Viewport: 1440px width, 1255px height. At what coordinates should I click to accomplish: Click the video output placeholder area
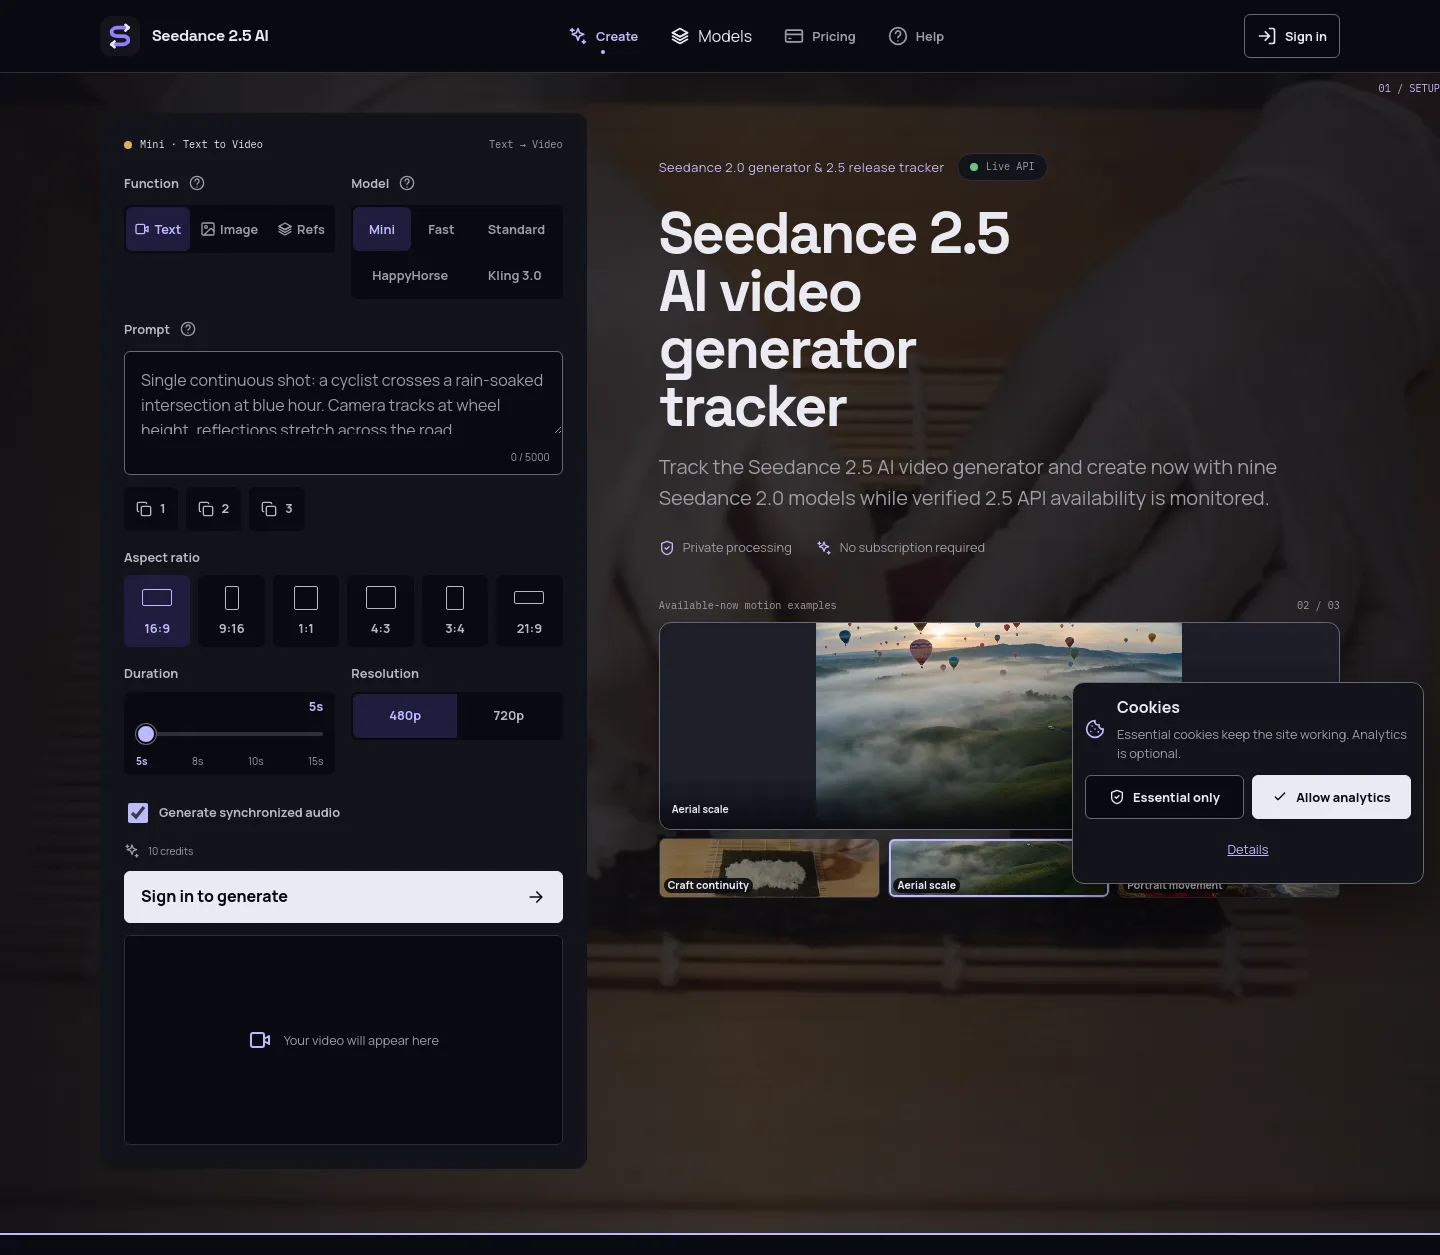pos(343,1040)
